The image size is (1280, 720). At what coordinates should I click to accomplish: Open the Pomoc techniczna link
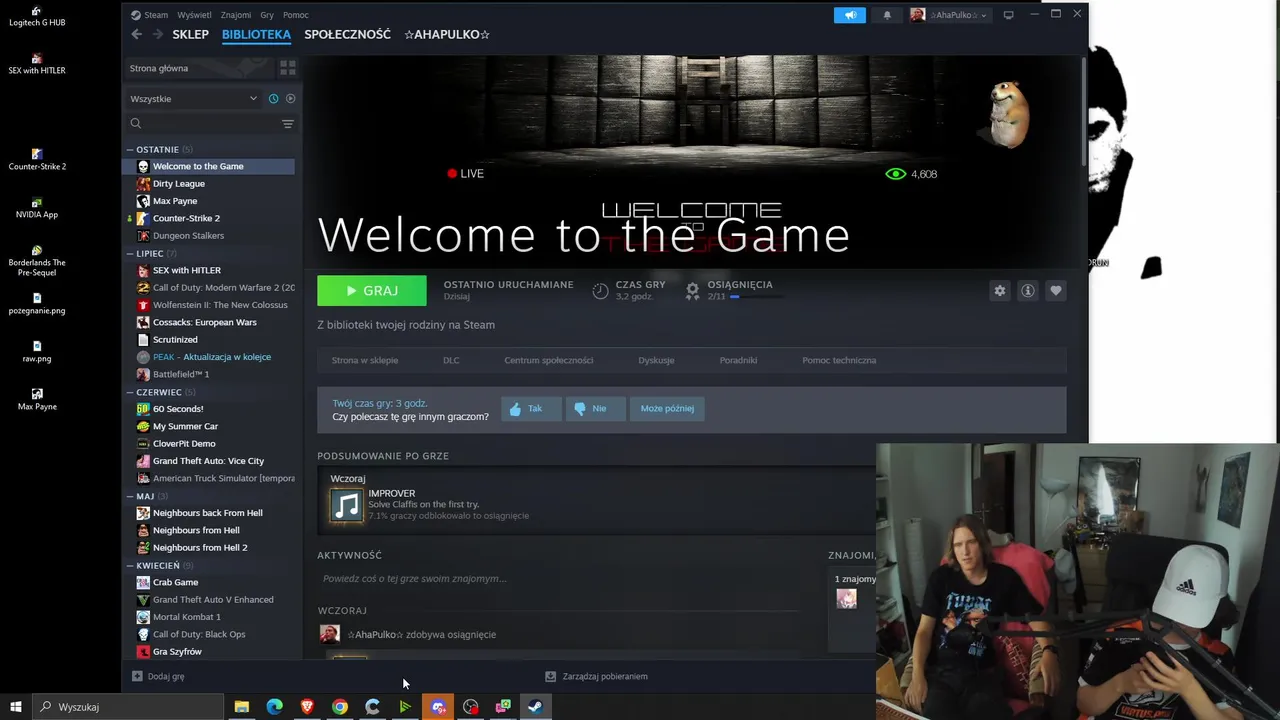(x=839, y=360)
